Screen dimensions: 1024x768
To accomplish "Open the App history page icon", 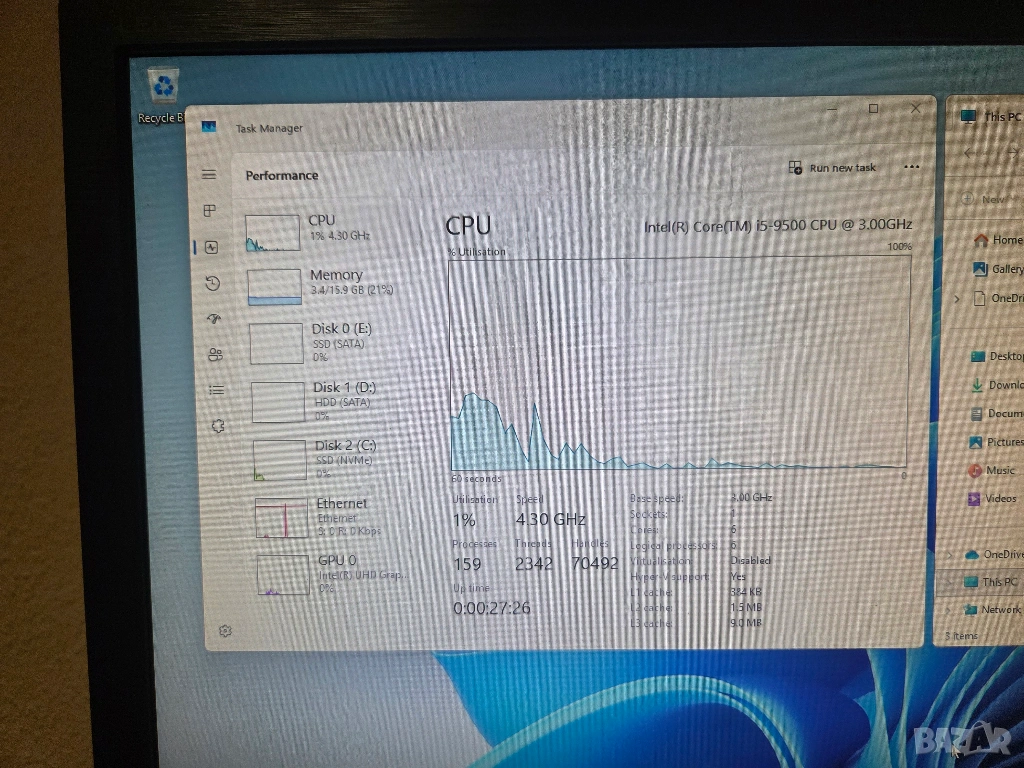I will tap(212, 284).
